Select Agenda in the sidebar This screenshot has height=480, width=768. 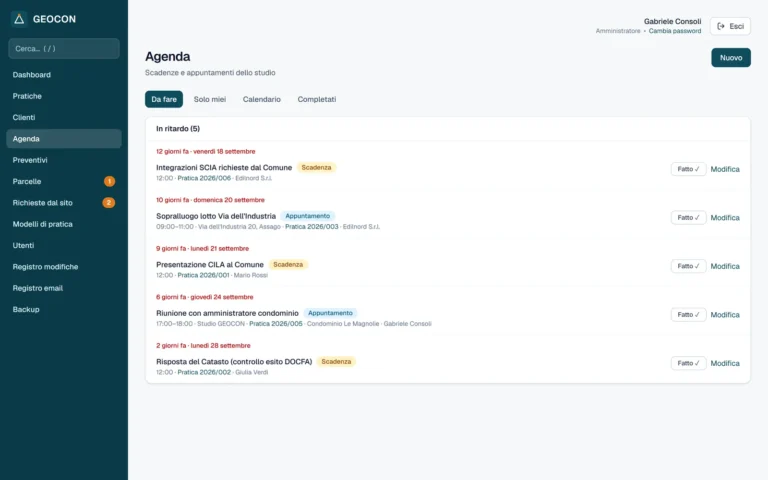[x=64, y=139]
